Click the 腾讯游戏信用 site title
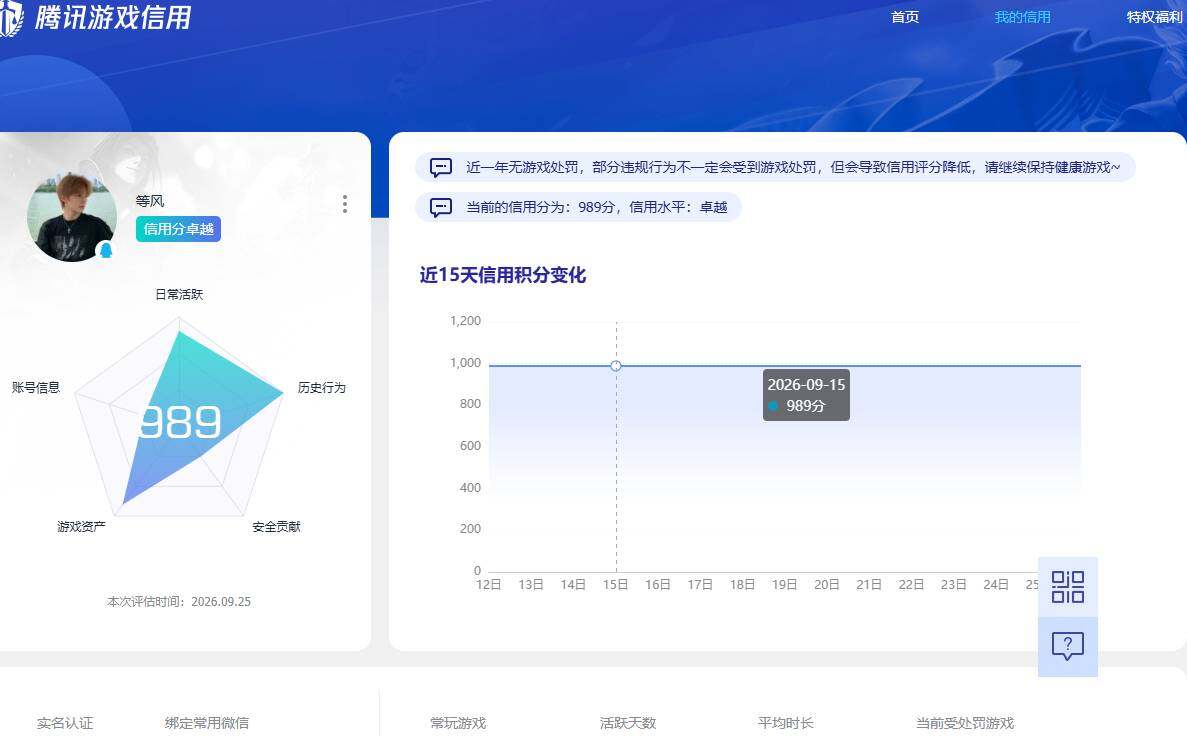 [x=113, y=17]
